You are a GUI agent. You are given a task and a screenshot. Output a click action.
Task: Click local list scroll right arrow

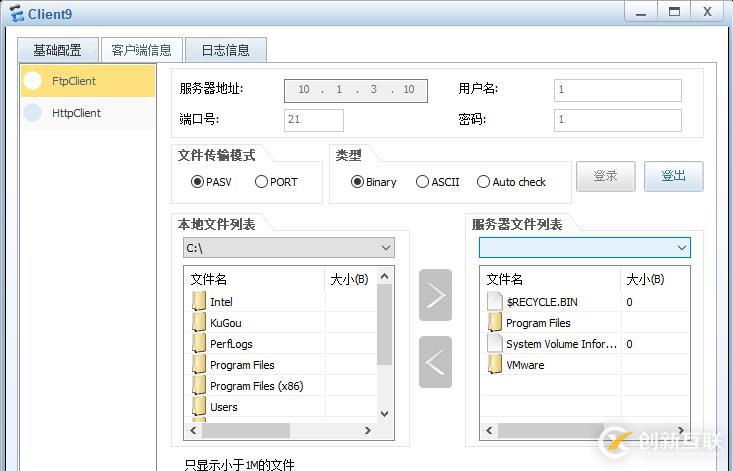click(368, 430)
